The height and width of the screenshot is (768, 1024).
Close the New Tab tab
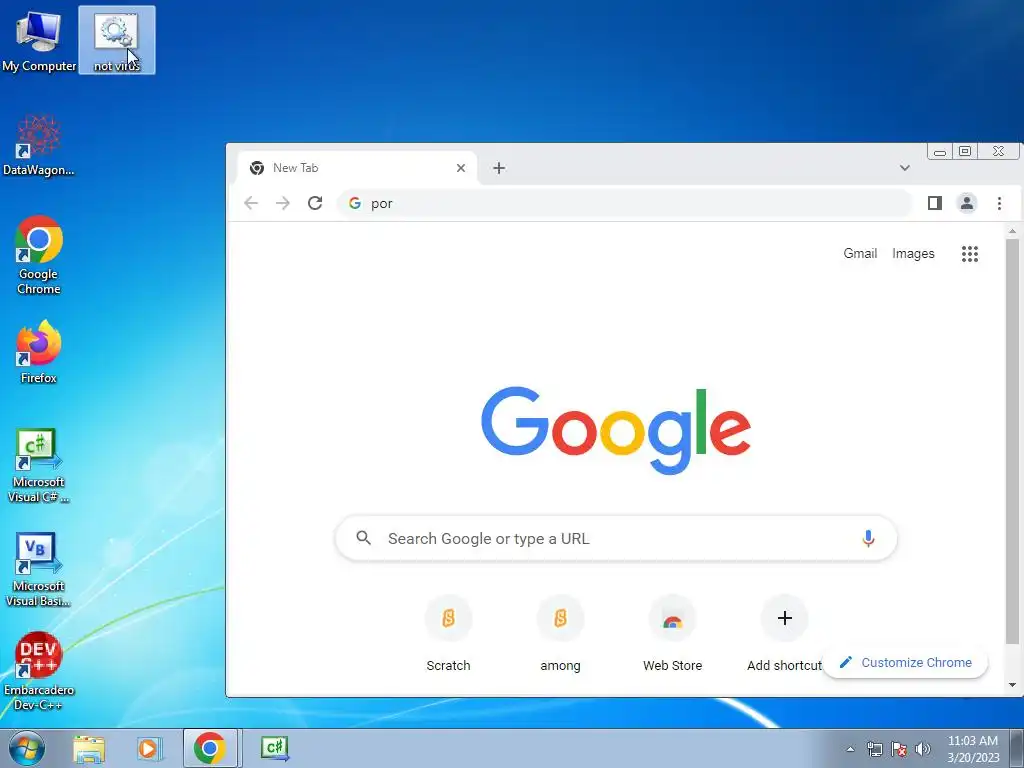click(461, 168)
